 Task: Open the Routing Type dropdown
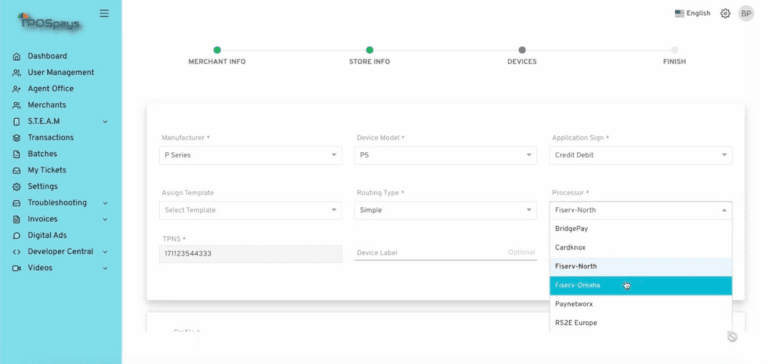pos(445,210)
